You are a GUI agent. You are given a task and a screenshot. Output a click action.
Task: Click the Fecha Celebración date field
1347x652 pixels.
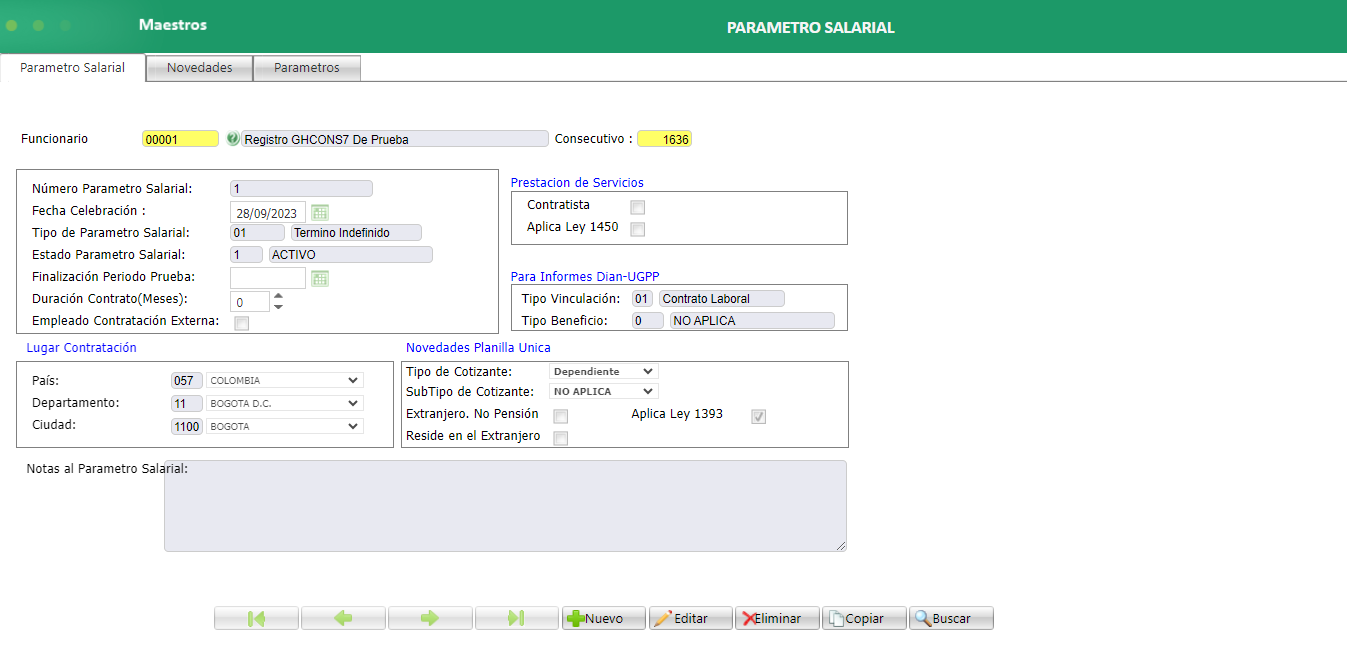pos(268,212)
